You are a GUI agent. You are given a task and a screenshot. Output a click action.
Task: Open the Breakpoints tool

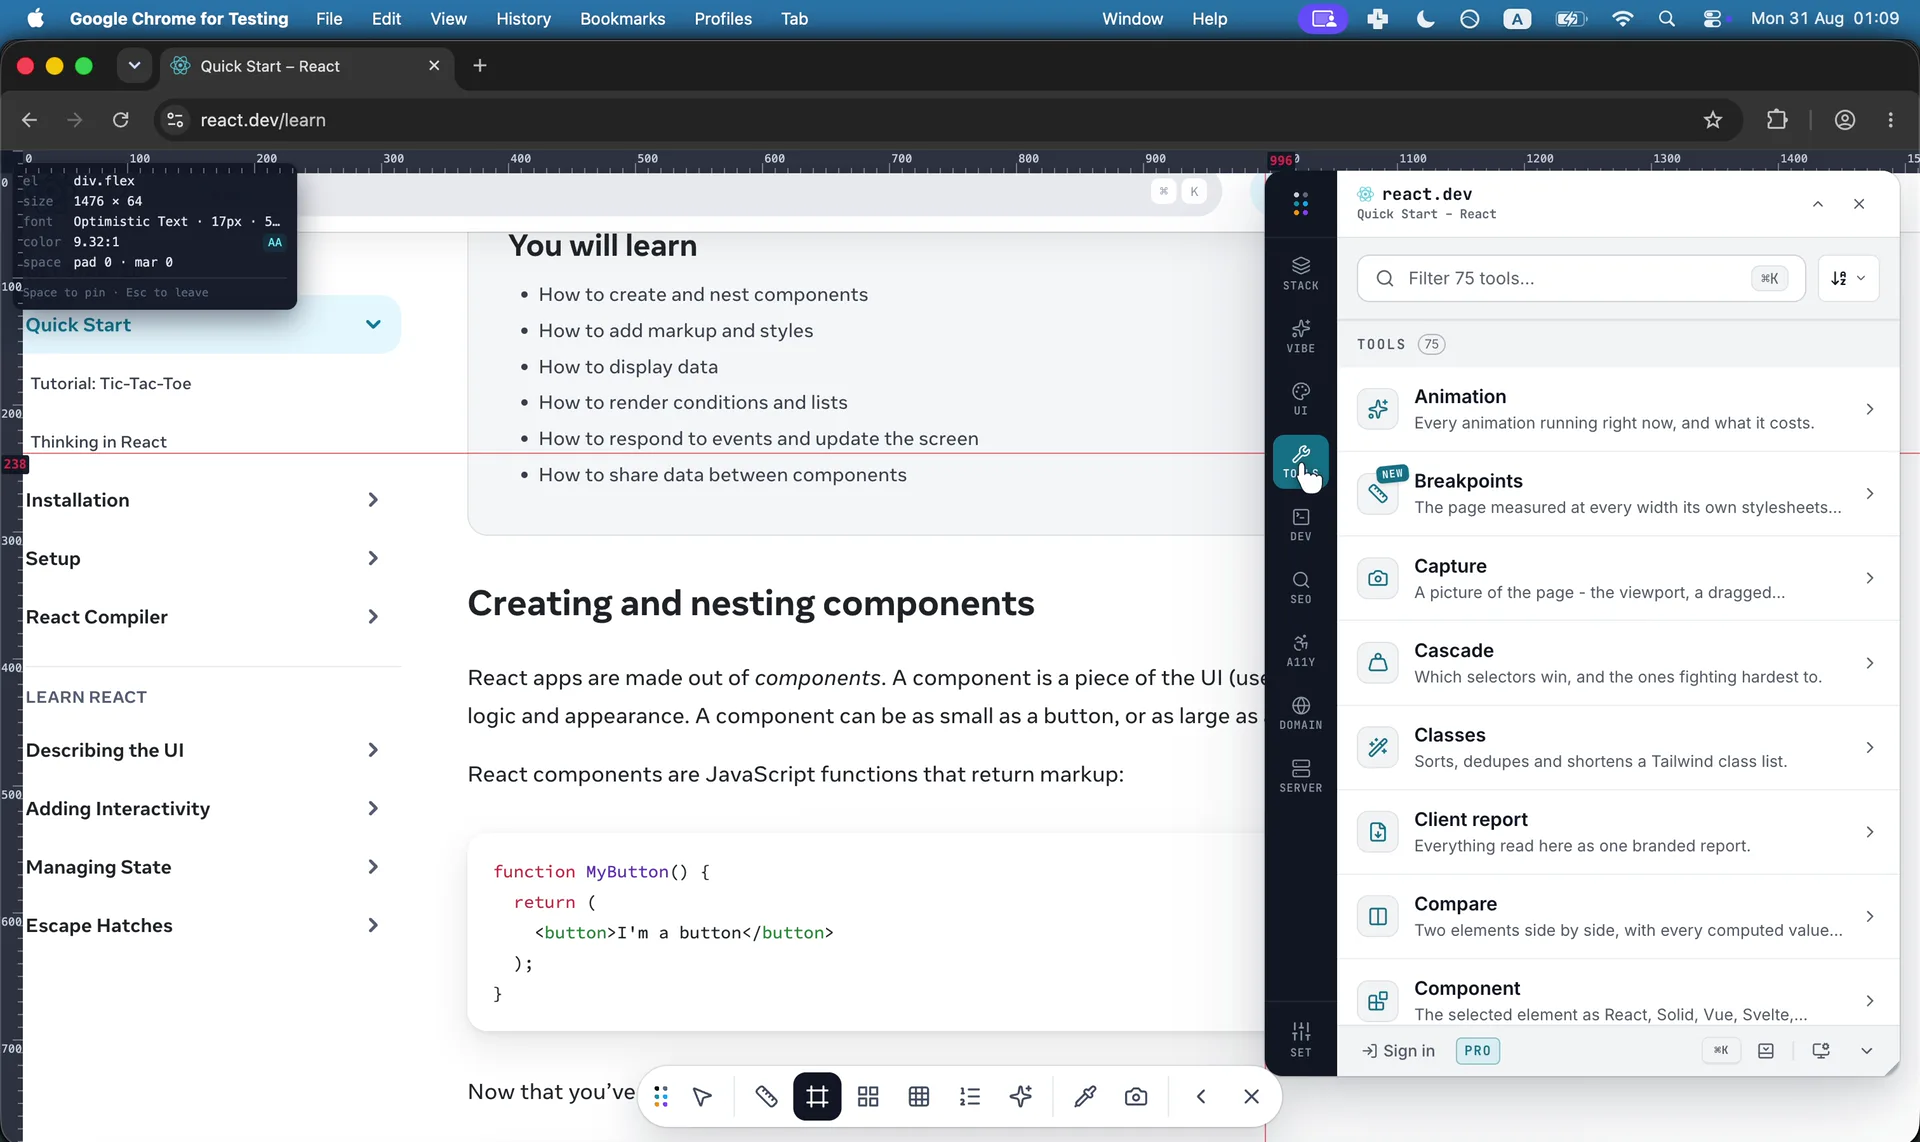1617,494
